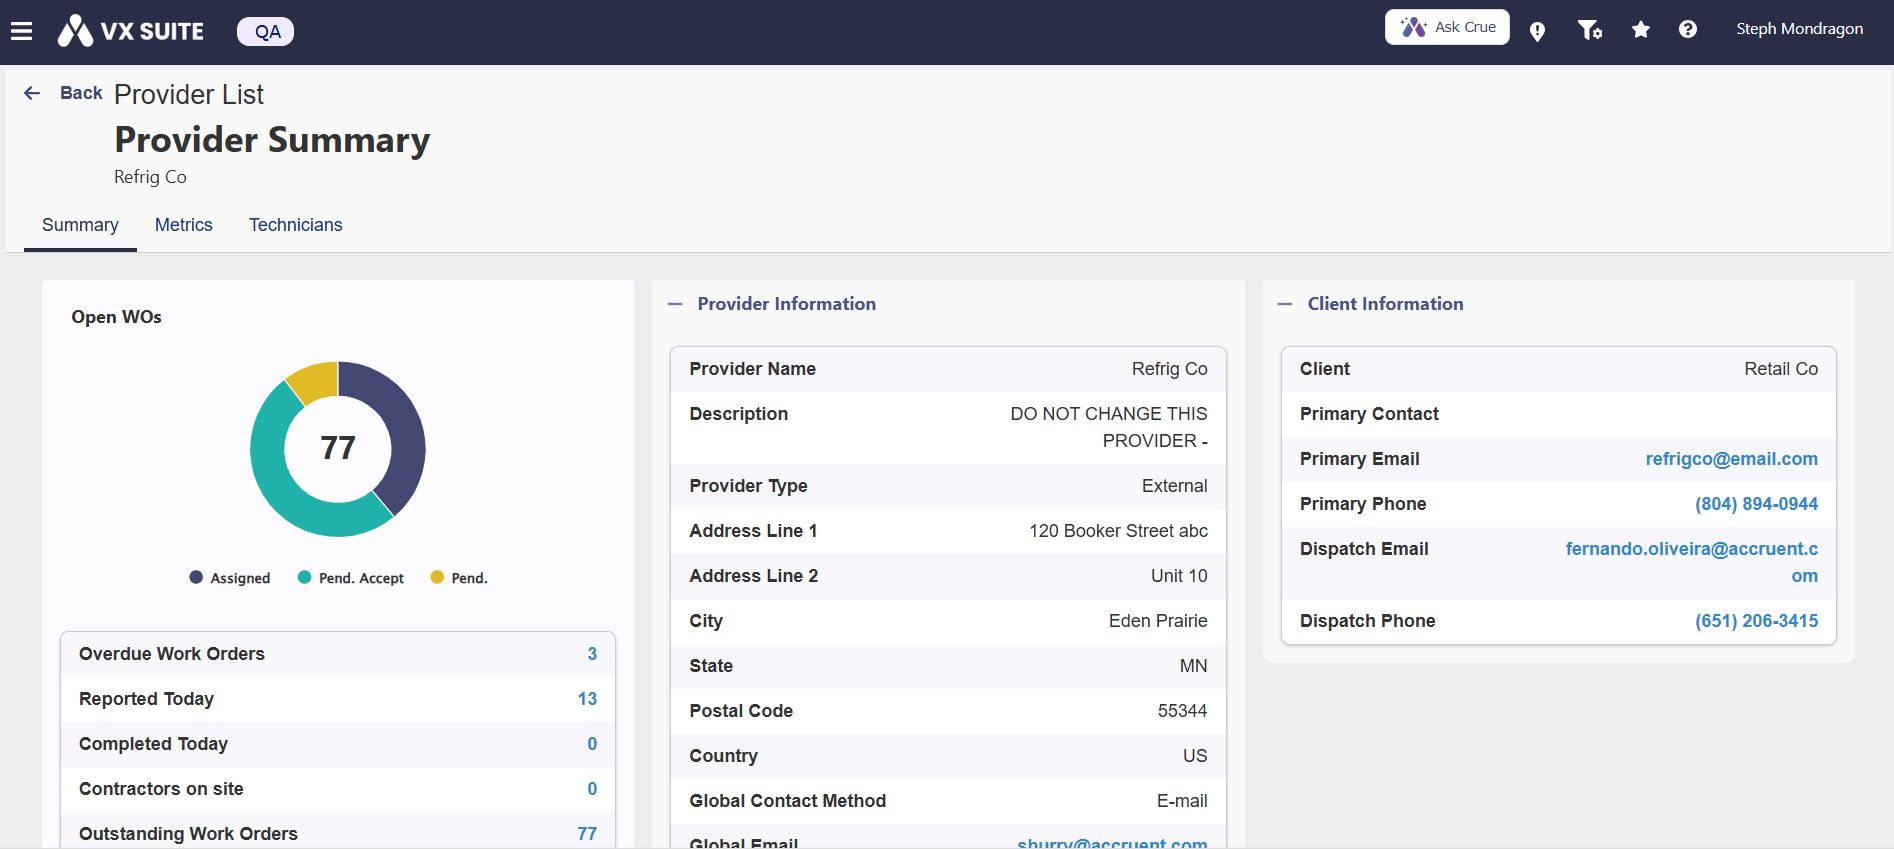
Task: Click the yellow Pend. legend dot
Action: tap(437, 577)
